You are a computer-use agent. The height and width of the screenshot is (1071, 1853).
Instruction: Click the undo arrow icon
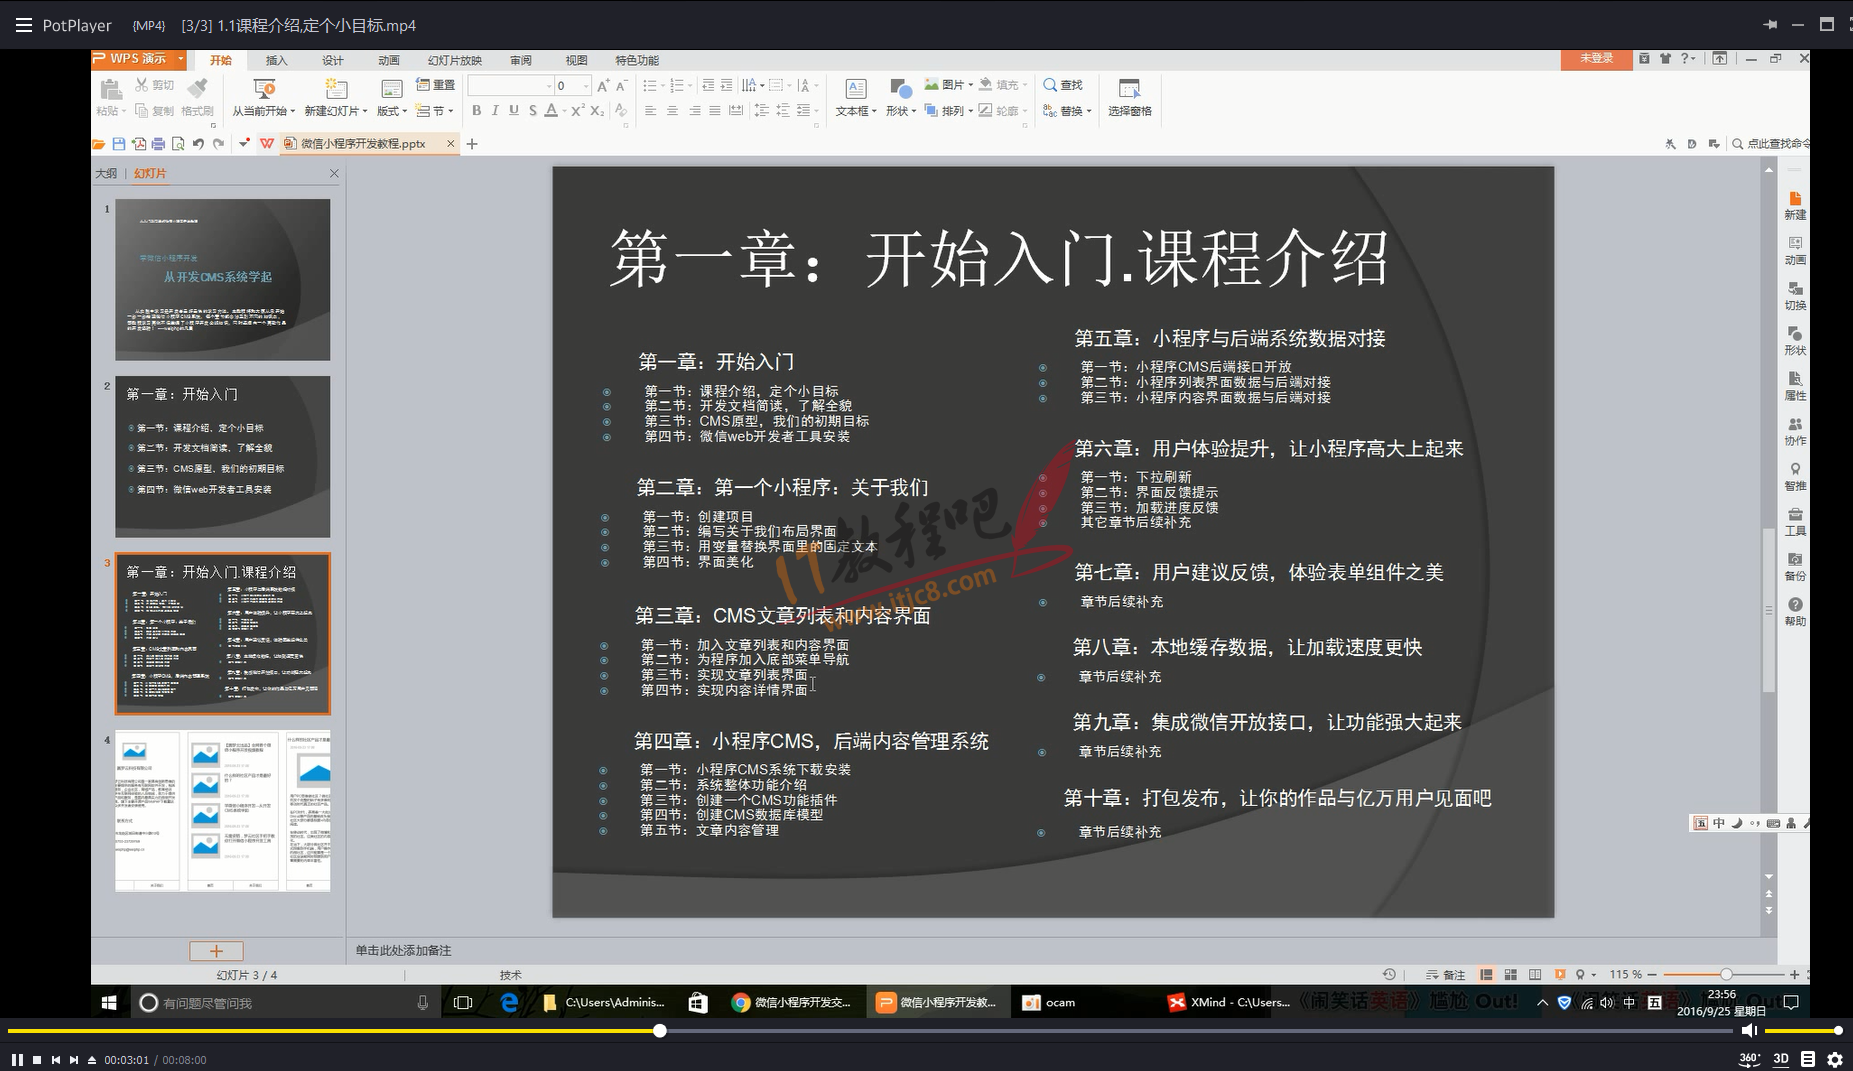pyautogui.click(x=198, y=144)
